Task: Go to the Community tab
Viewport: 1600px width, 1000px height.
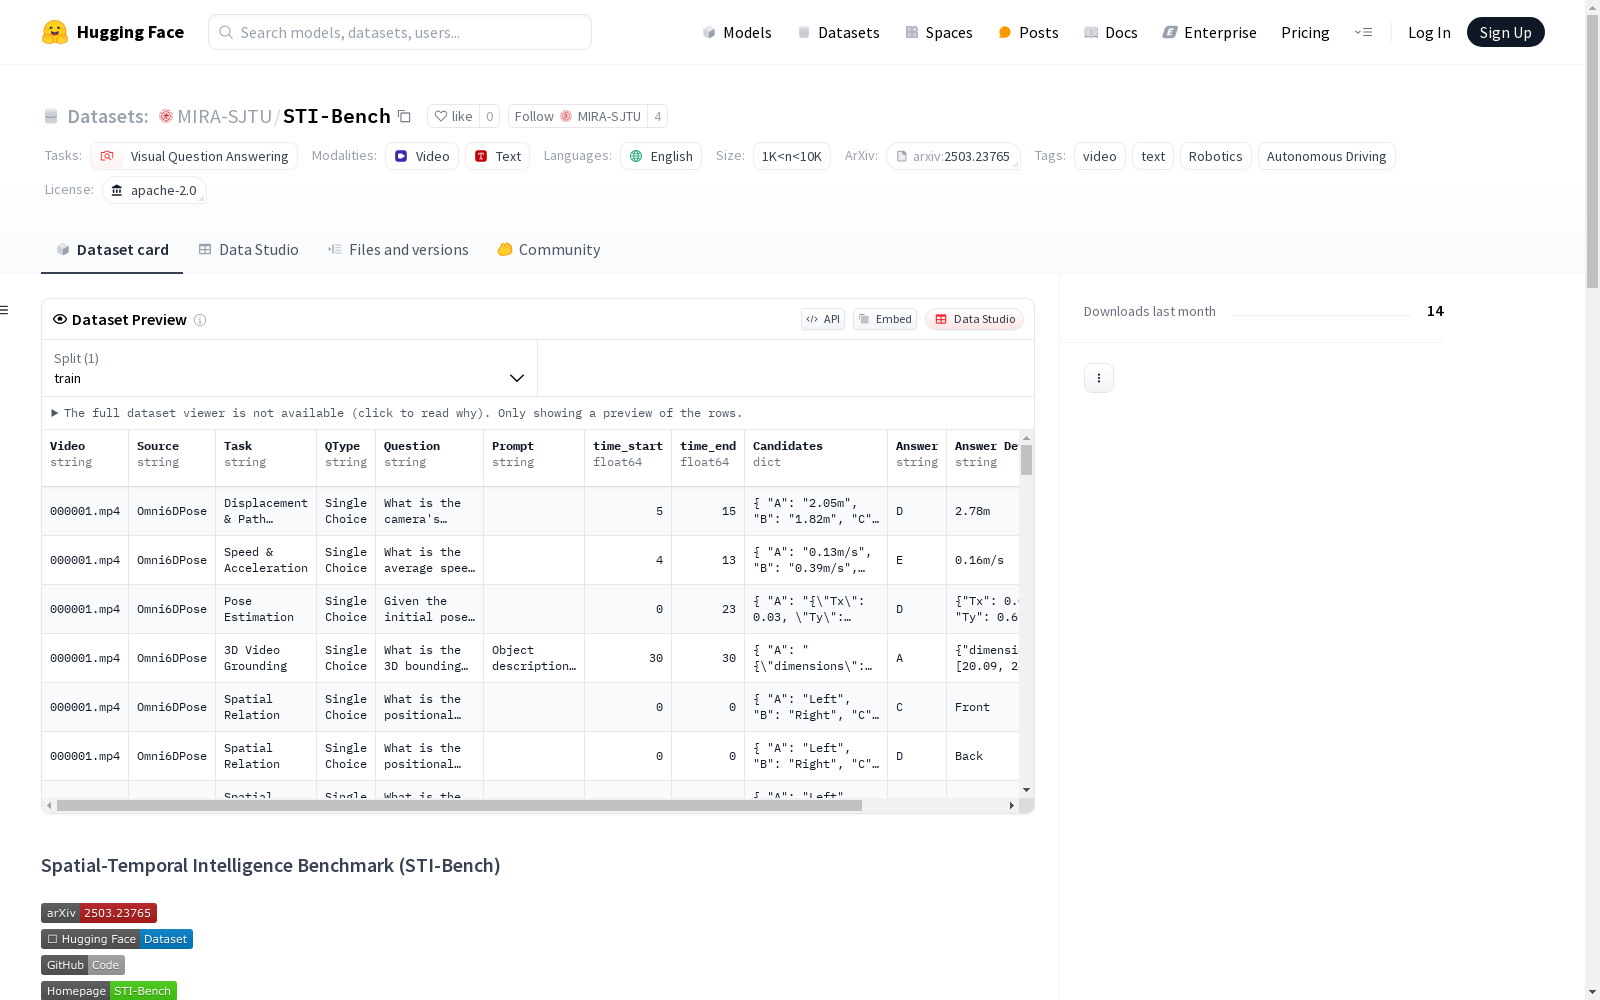Action: coord(548,250)
